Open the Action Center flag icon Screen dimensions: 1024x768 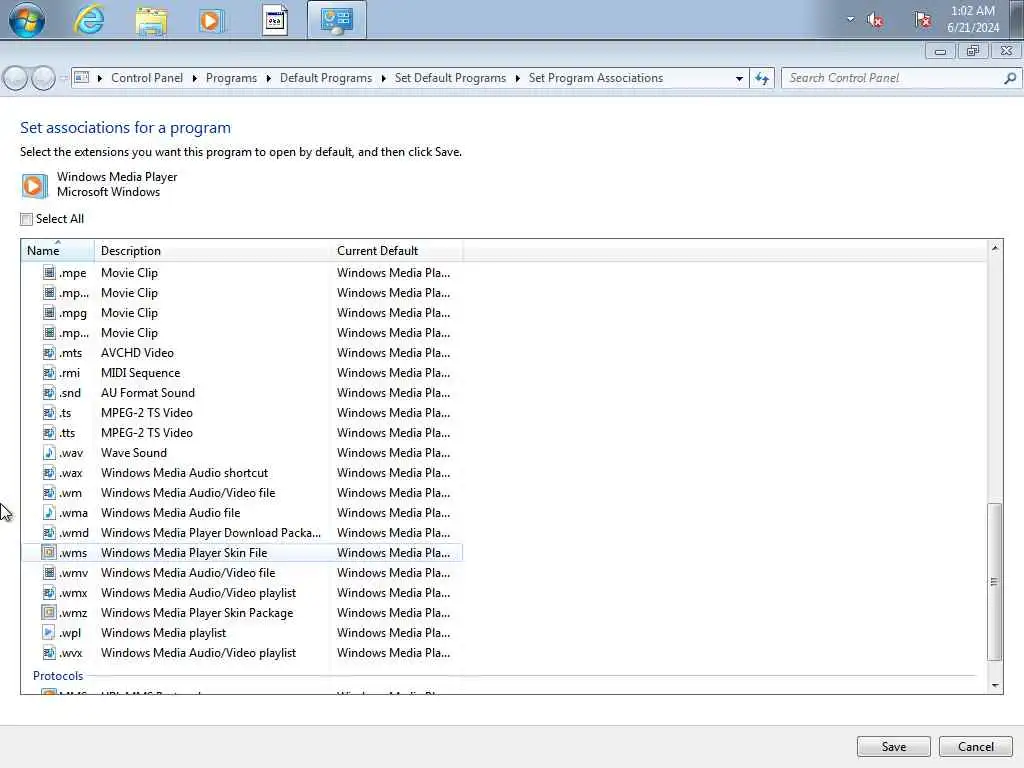point(923,20)
